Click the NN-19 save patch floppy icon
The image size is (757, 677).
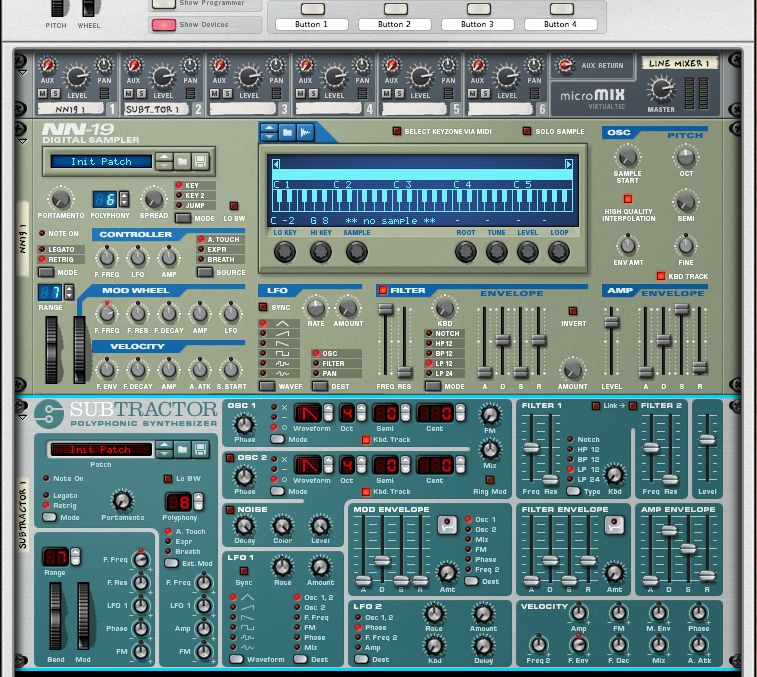[200, 161]
